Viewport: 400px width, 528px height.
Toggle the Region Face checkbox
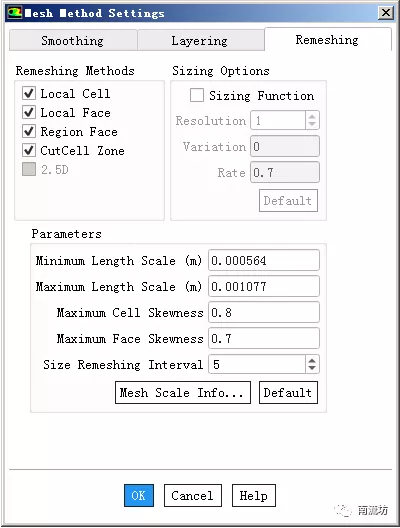pyautogui.click(x=29, y=131)
